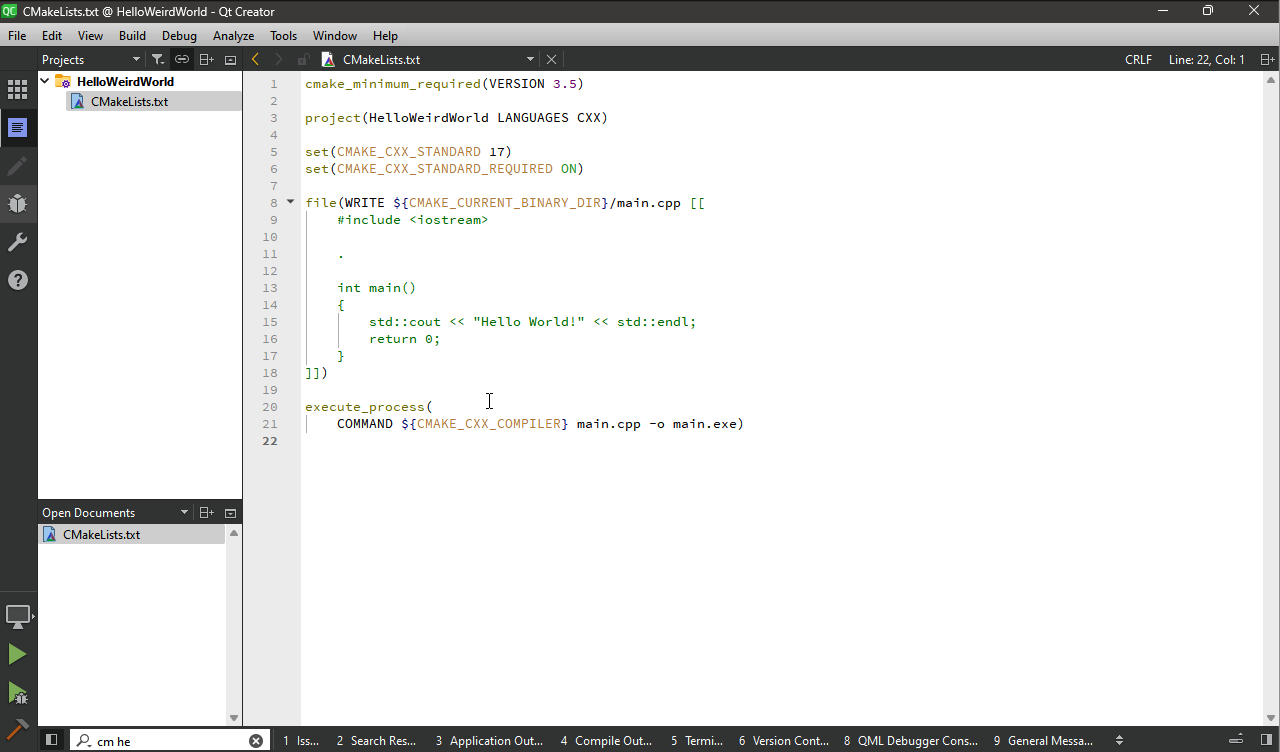This screenshot has width=1280, height=752.
Task: Start debugging with the Run-Debug icon
Action: pyautogui.click(x=17, y=692)
